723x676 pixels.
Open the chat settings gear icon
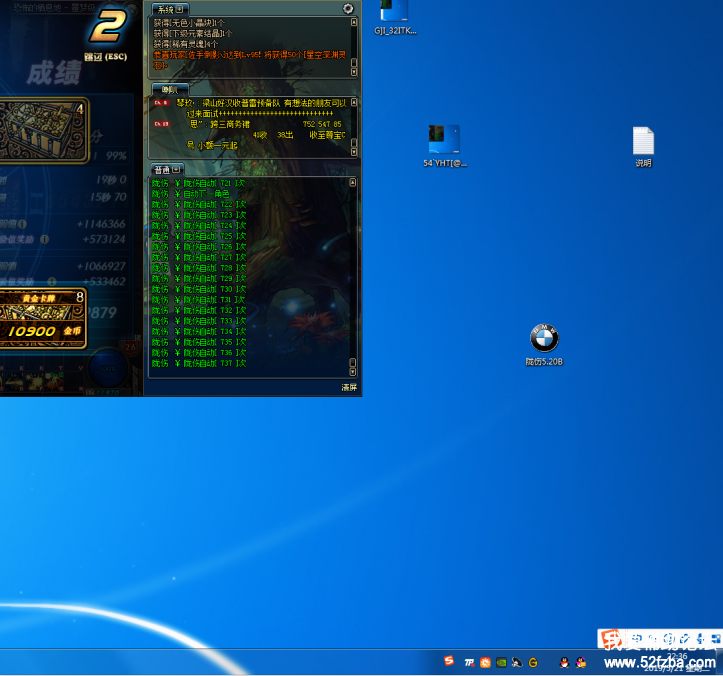pos(348,8)
